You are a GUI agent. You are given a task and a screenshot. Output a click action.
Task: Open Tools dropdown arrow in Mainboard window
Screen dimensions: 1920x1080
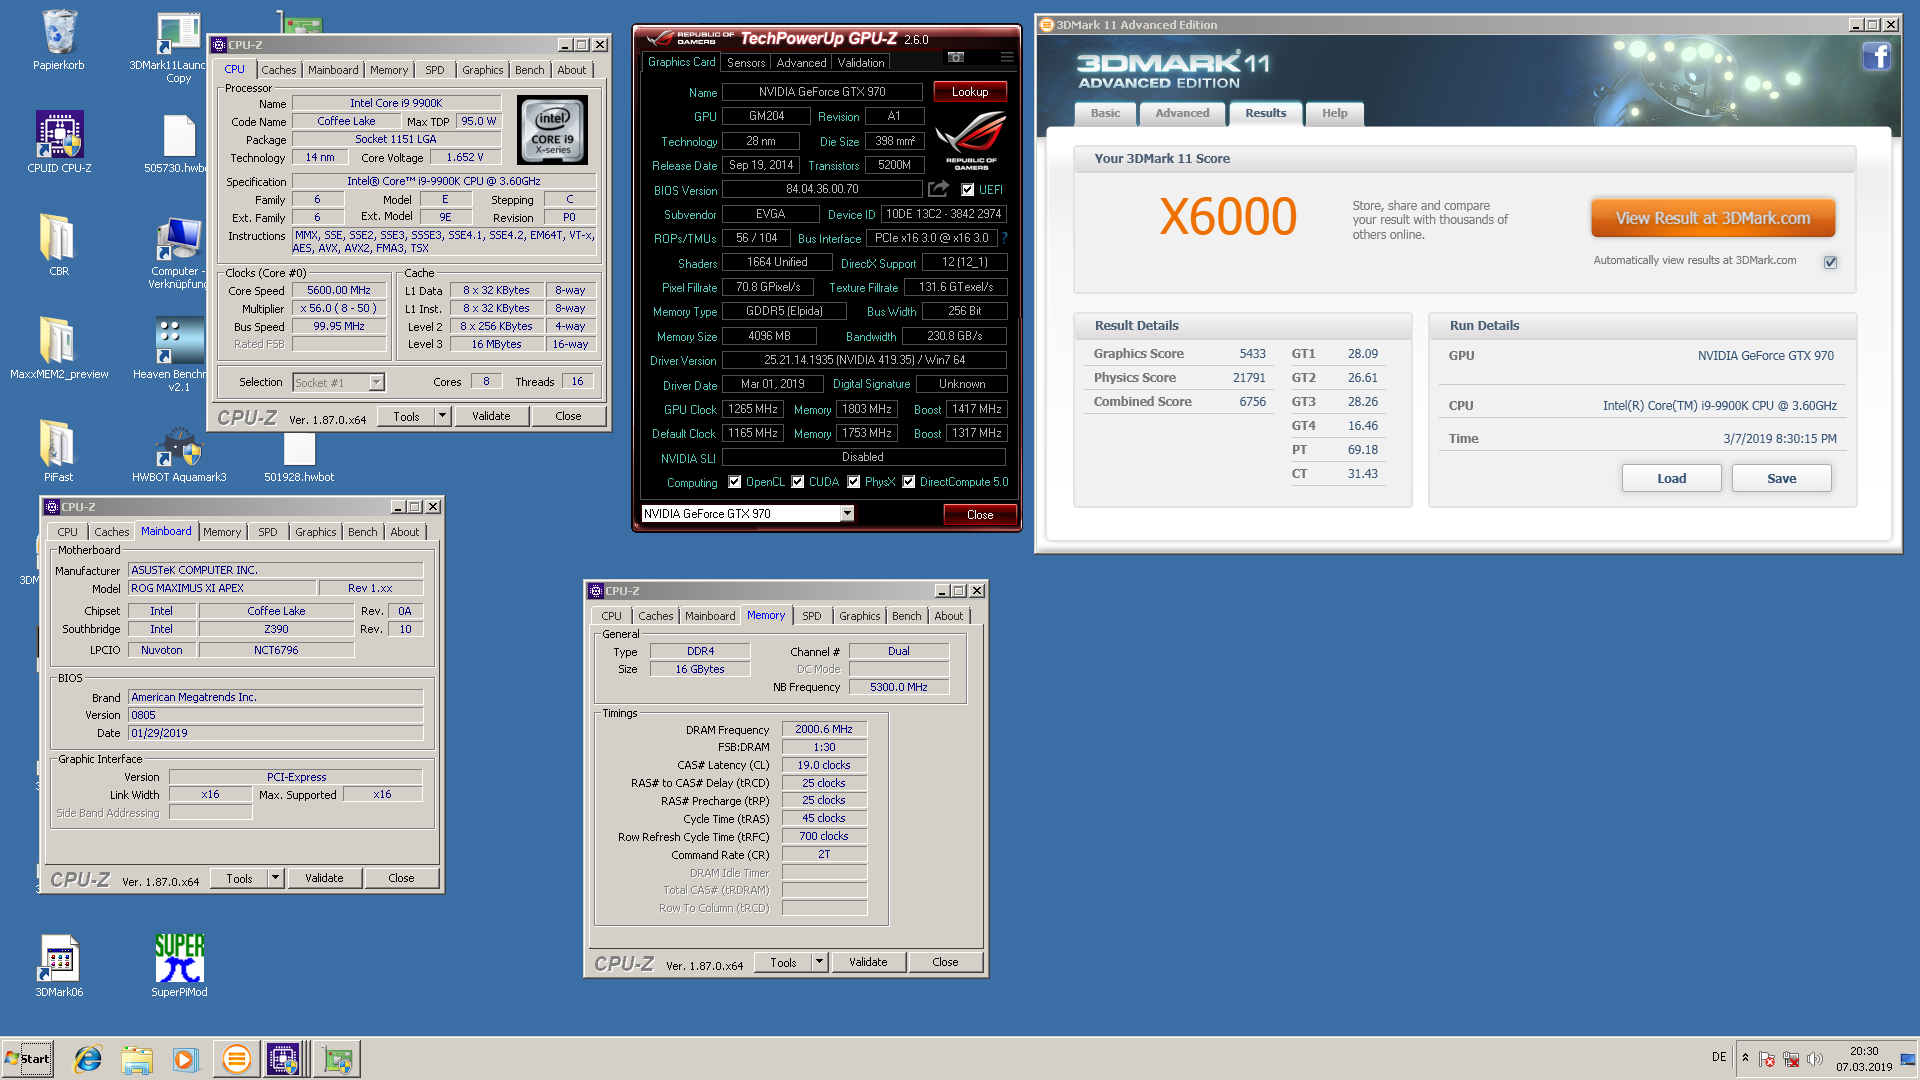point(275,878)
